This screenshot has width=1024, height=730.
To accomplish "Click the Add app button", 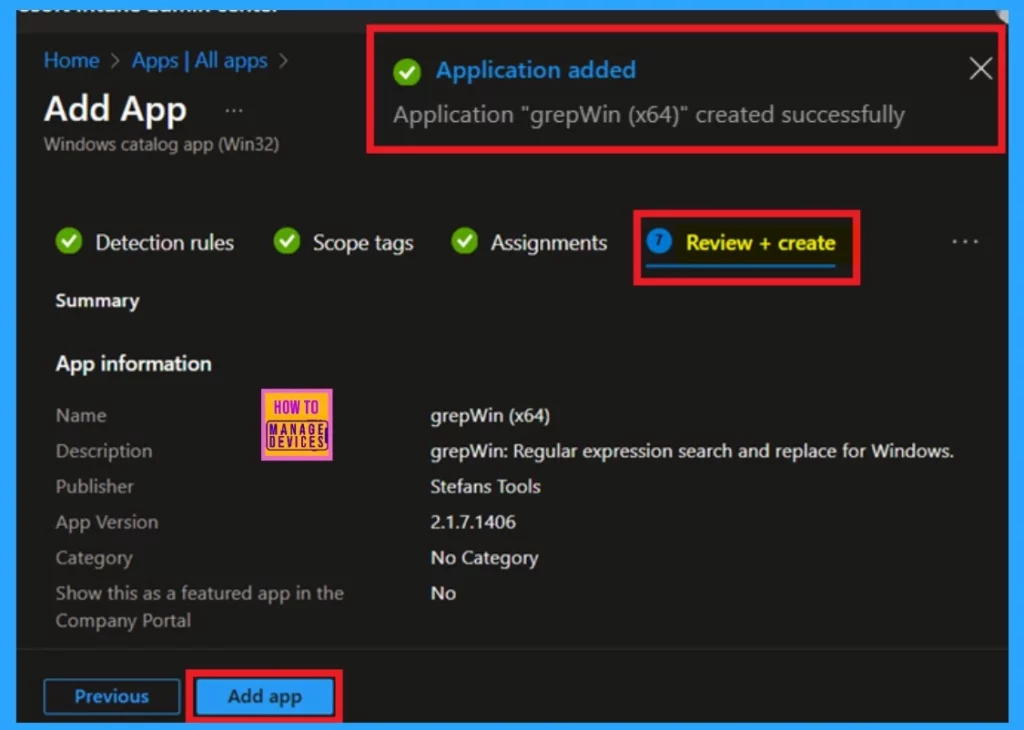I will (x=264, y=696).
